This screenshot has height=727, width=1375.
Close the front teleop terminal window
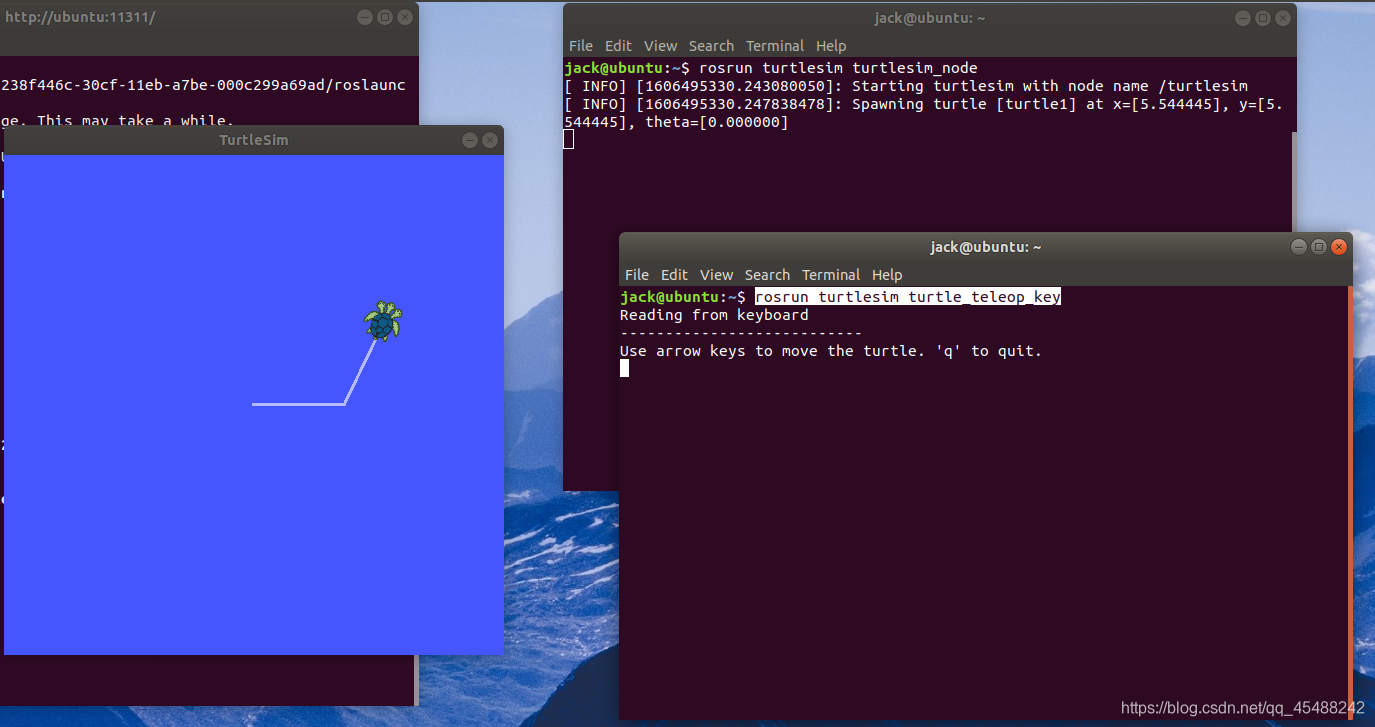pos(1339,247)
